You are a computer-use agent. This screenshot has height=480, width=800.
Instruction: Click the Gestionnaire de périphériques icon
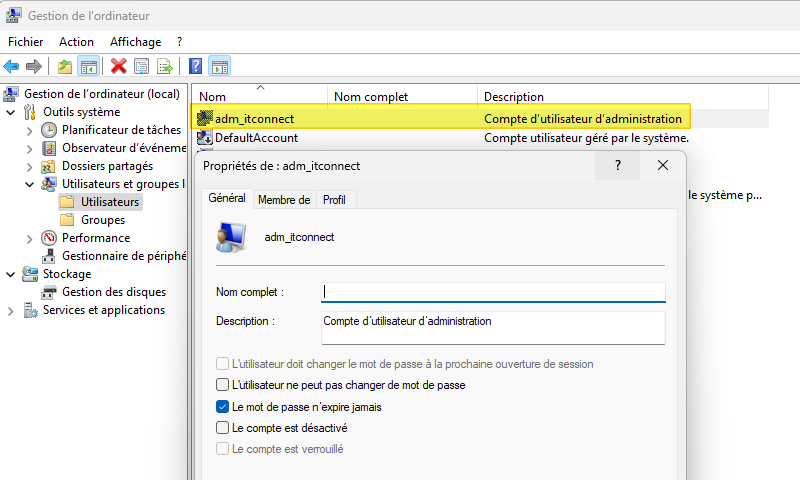48,256
